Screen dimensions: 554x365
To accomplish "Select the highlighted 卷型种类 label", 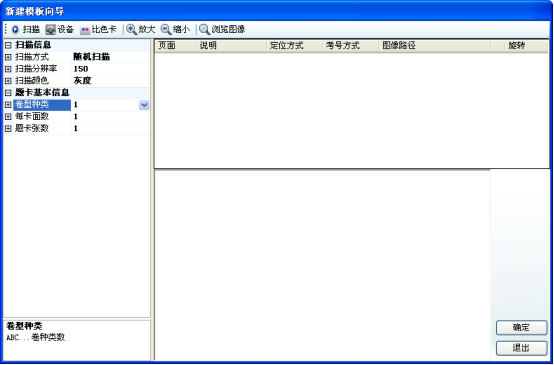I will click(x=42, y=105).
